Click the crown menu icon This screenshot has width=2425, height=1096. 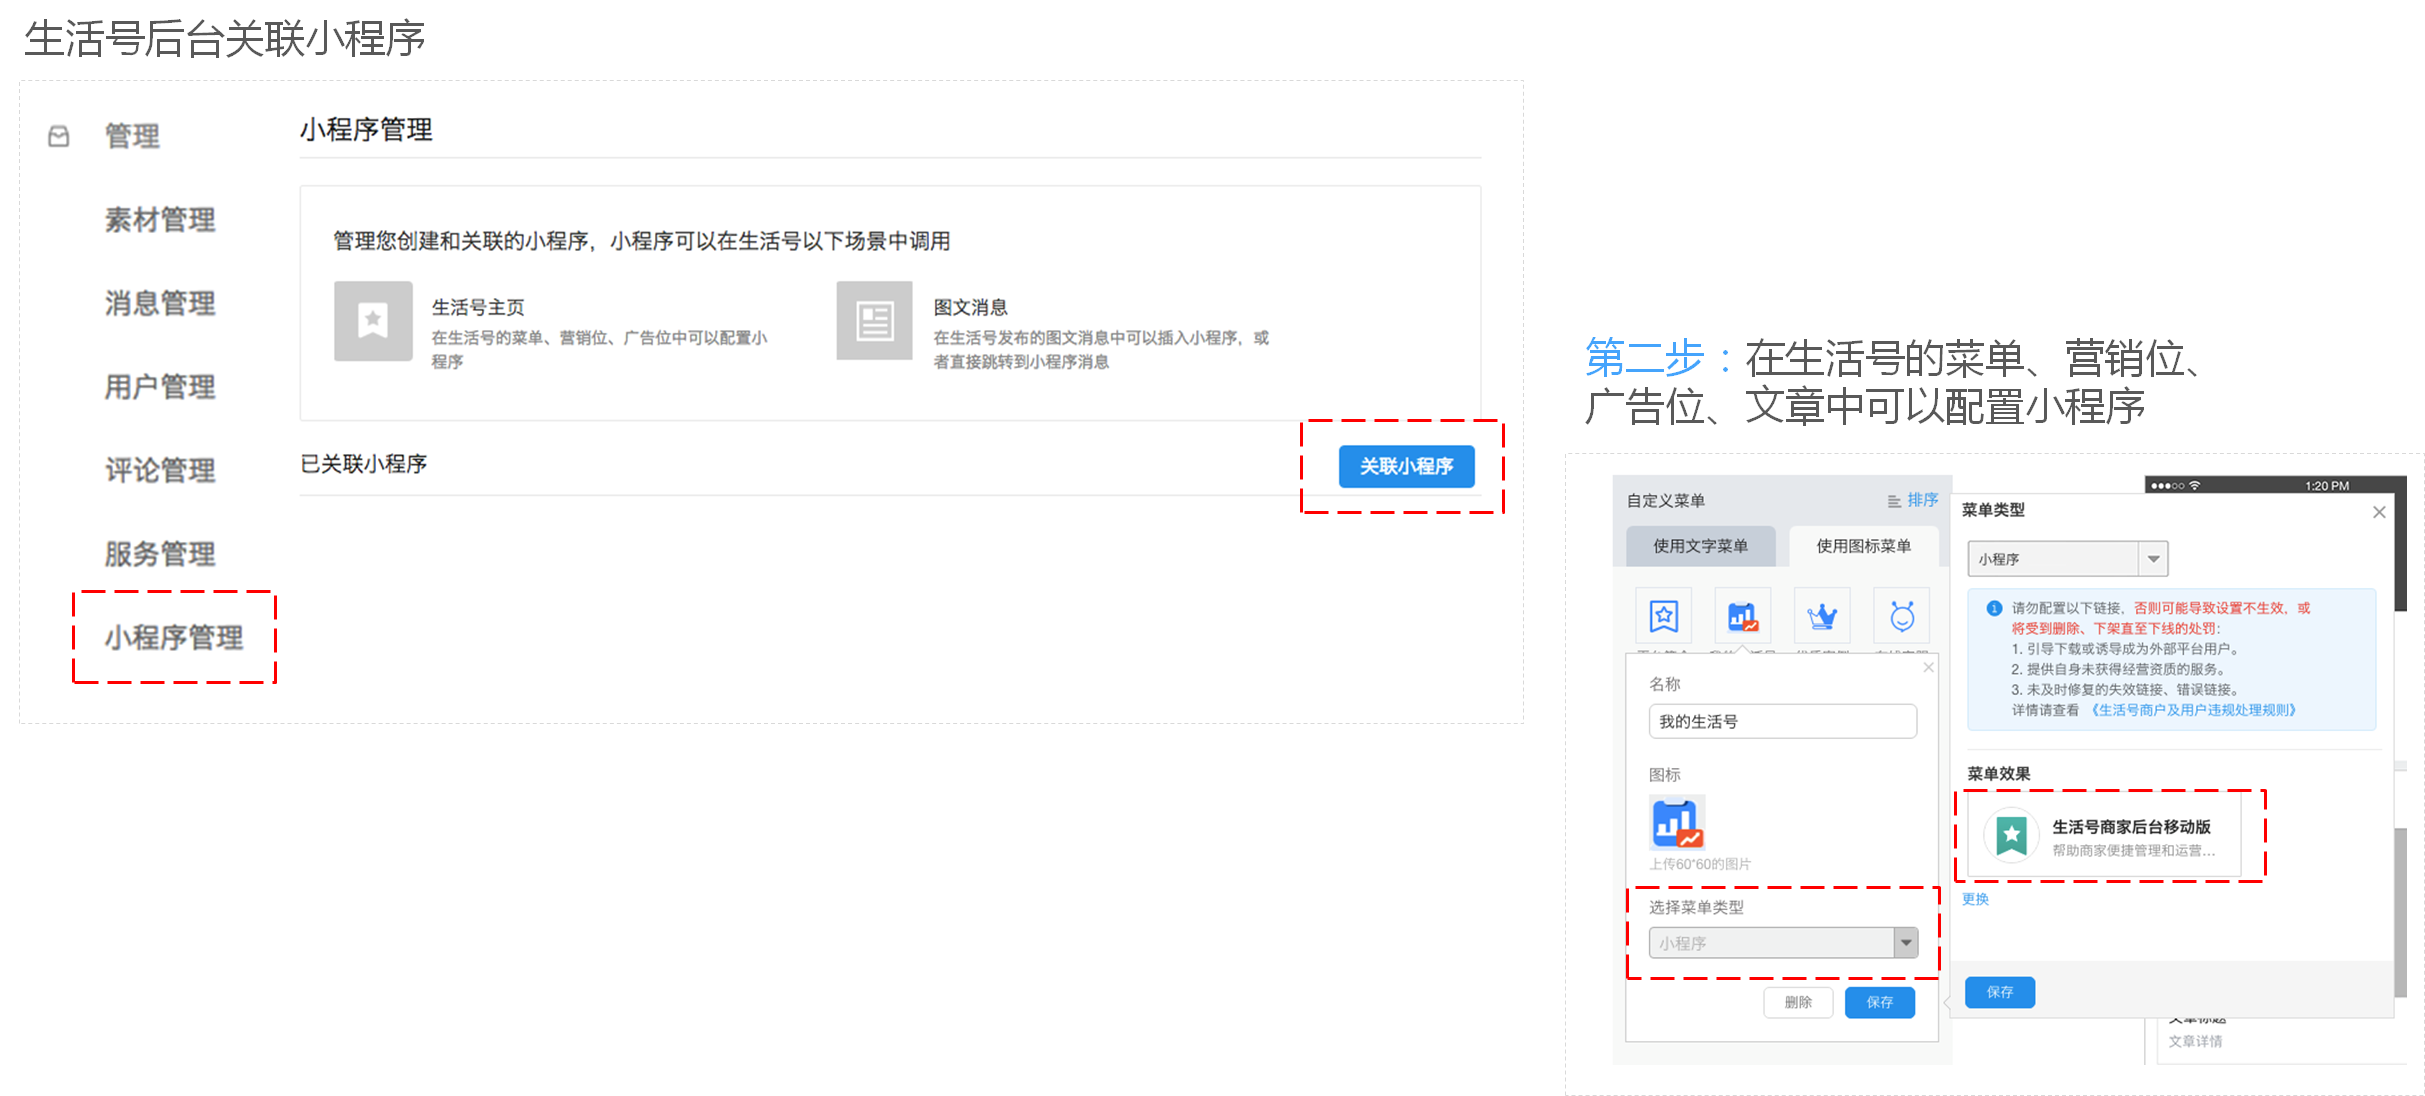point(1822,616)
